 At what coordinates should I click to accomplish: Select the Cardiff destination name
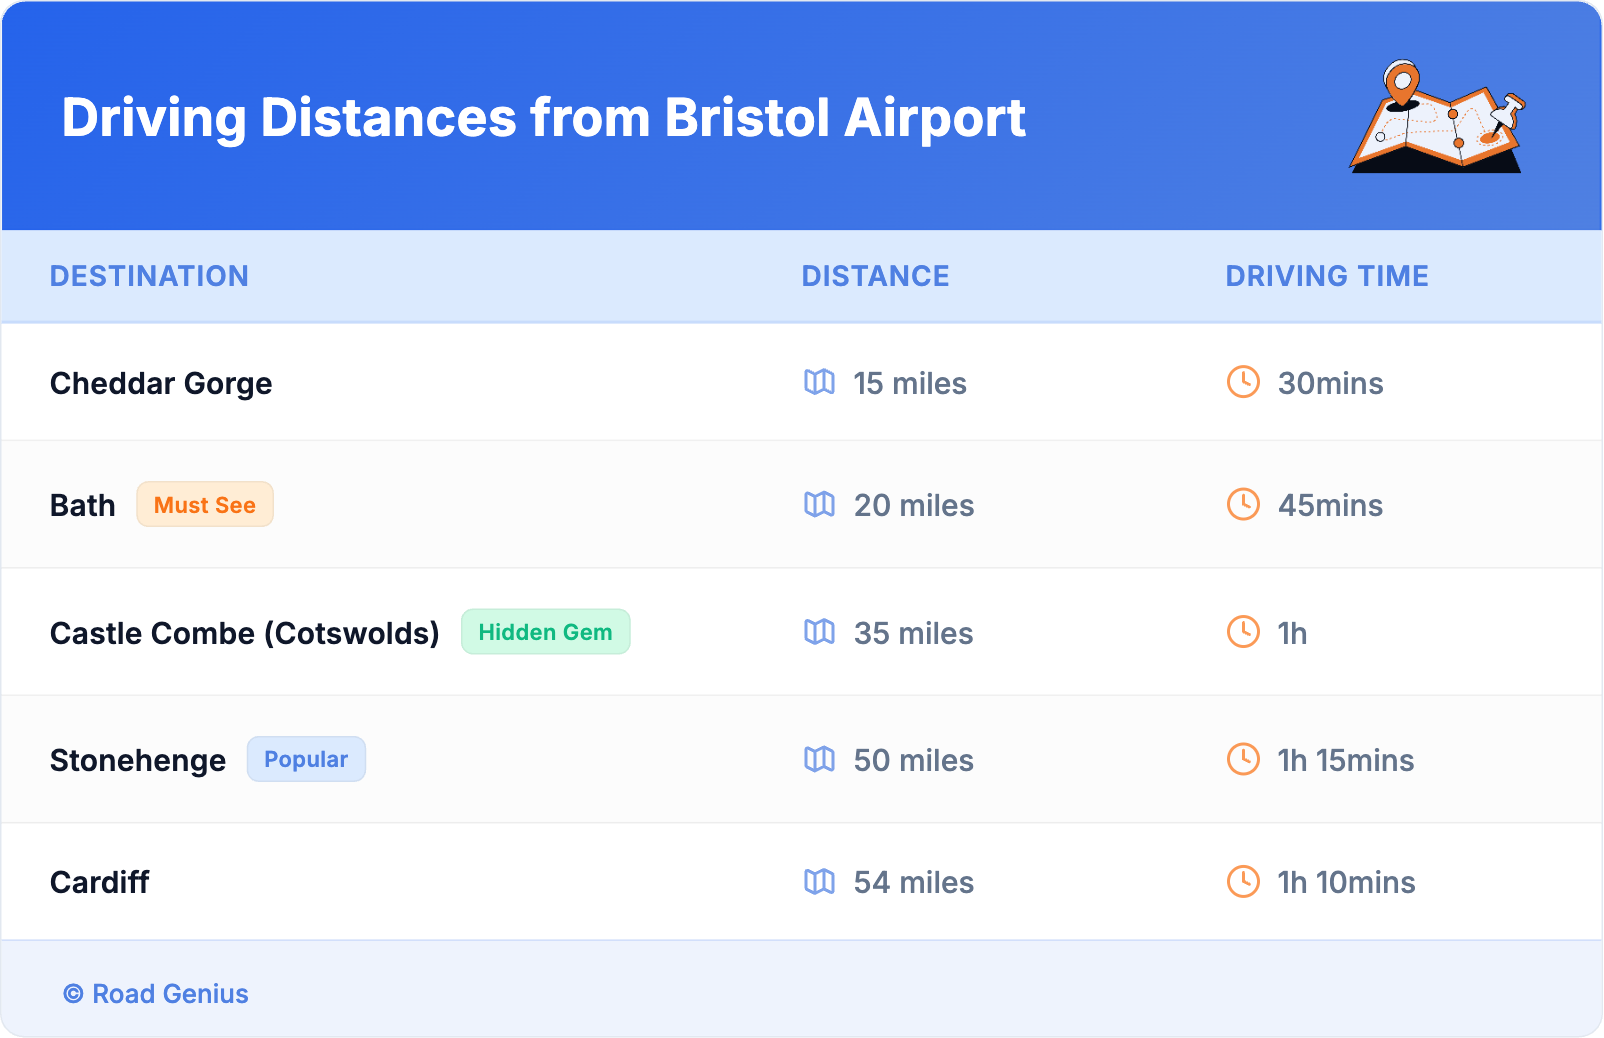[x=100, y=882]
